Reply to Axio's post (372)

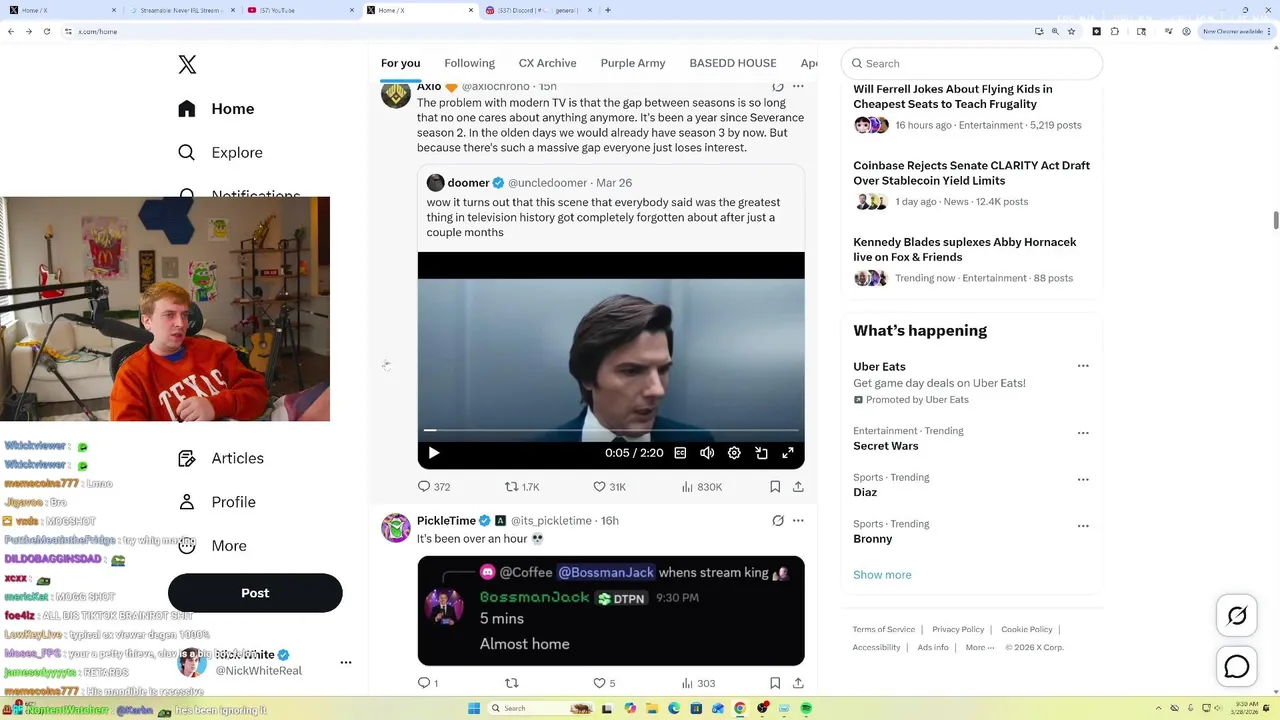(x=433, y=487)
